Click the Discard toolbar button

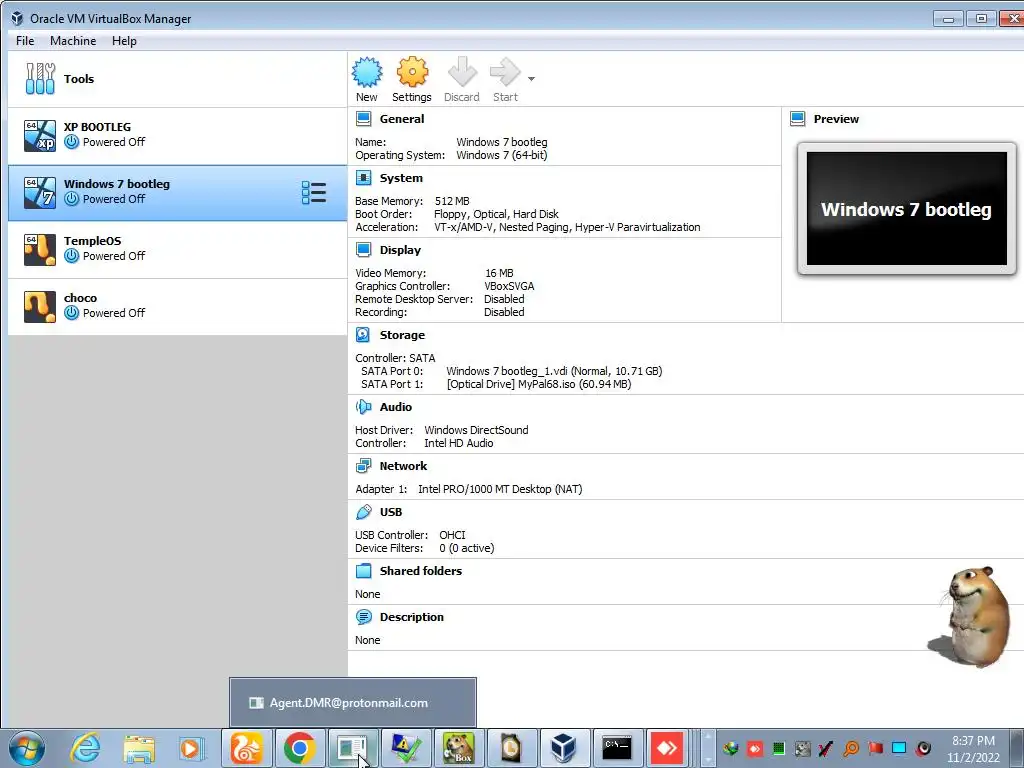point(462,80)
